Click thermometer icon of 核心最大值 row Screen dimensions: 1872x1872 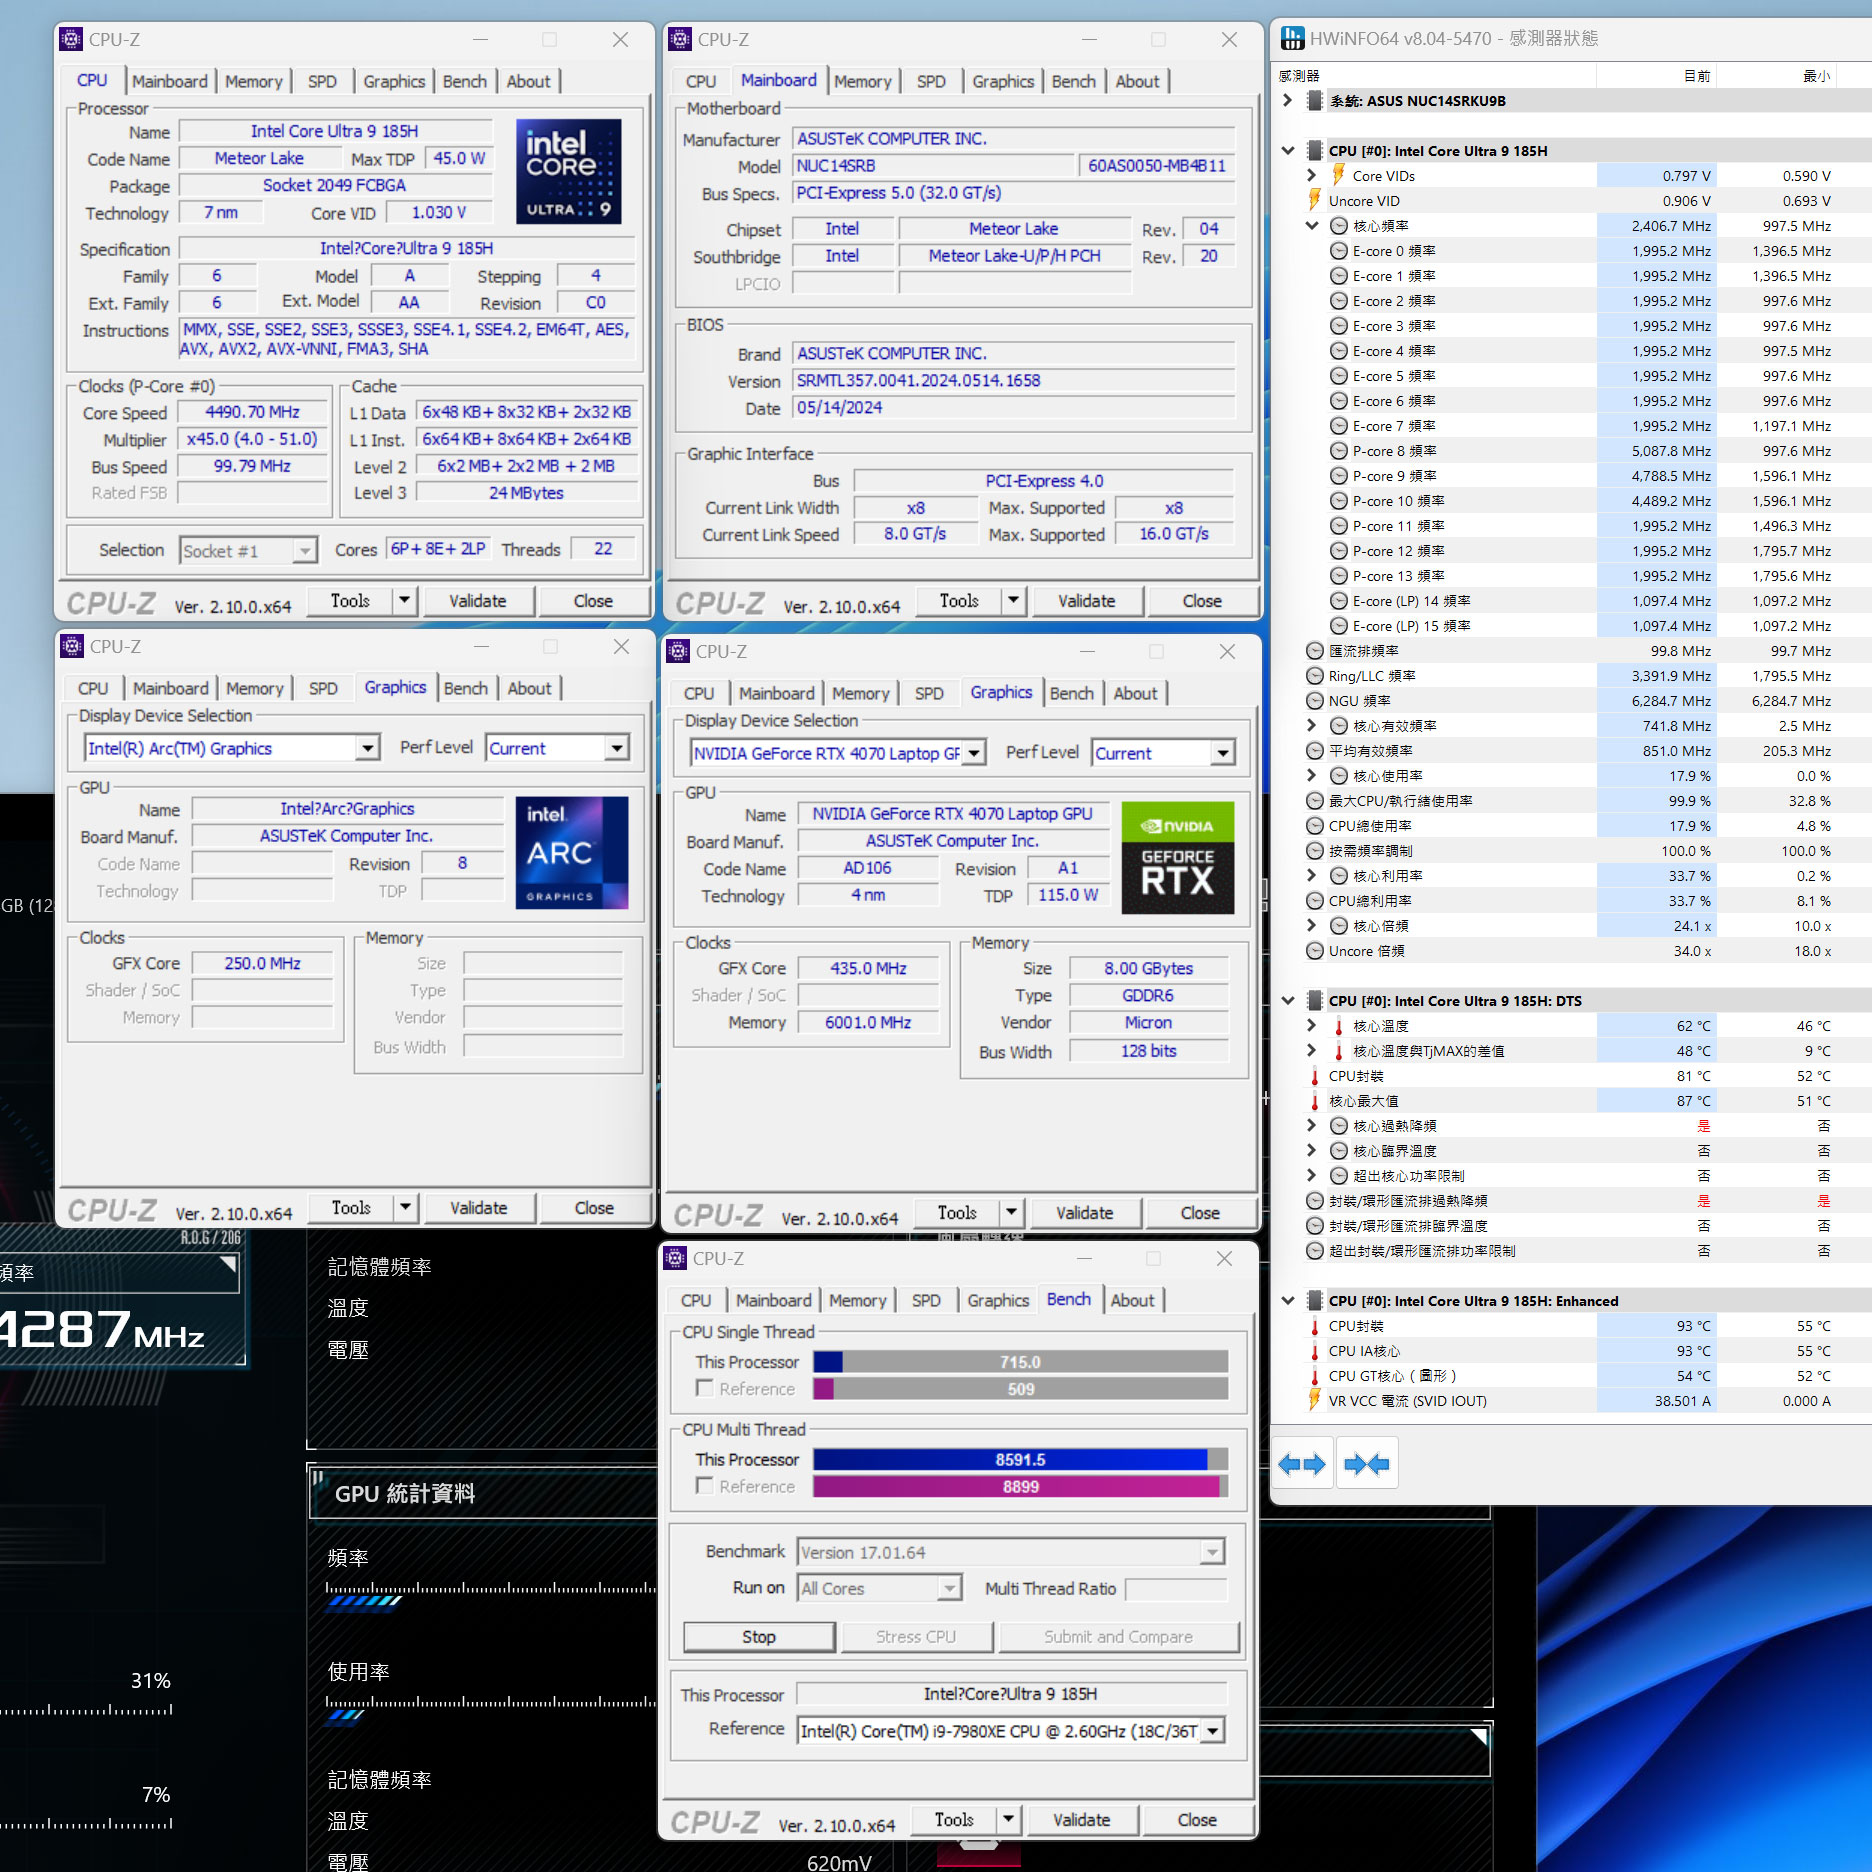1315,1101
